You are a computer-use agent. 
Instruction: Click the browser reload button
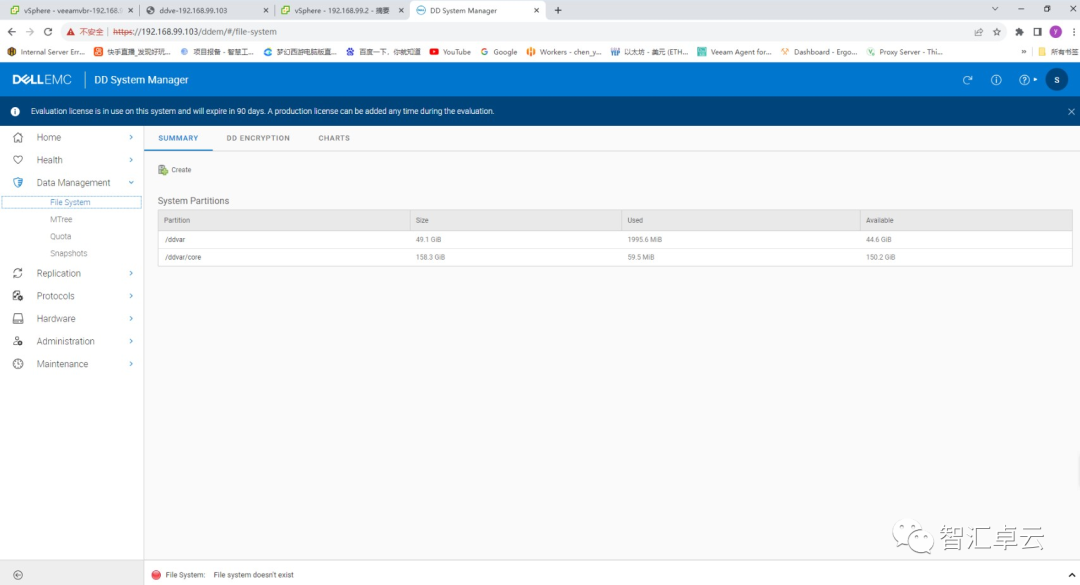[x=48, y=32]
